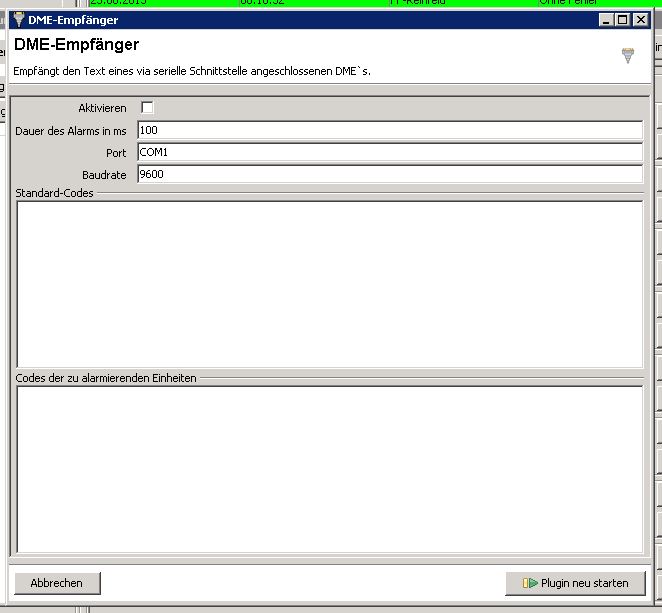This screenshot has height=613, width=662.
Task: Click the bold DME-Empfänger heading
Action: 76,45
